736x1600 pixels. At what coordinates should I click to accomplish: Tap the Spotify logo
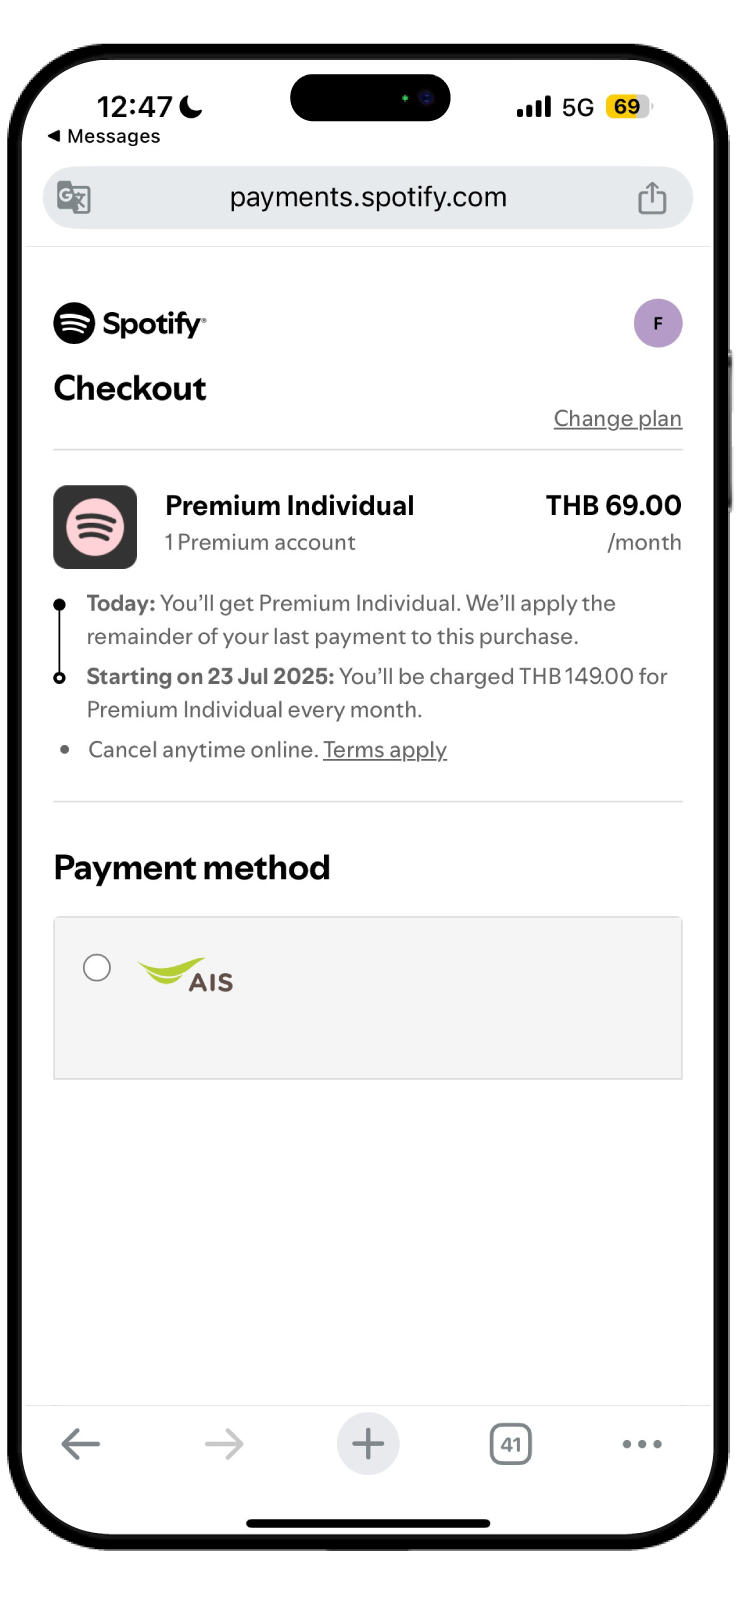click(x=130, y=323)
